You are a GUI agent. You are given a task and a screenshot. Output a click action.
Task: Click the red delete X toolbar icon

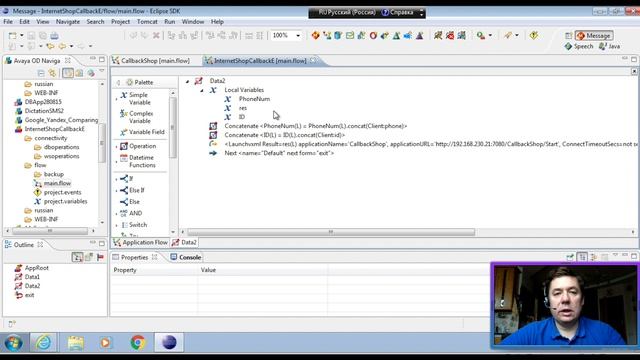point(156,36)
